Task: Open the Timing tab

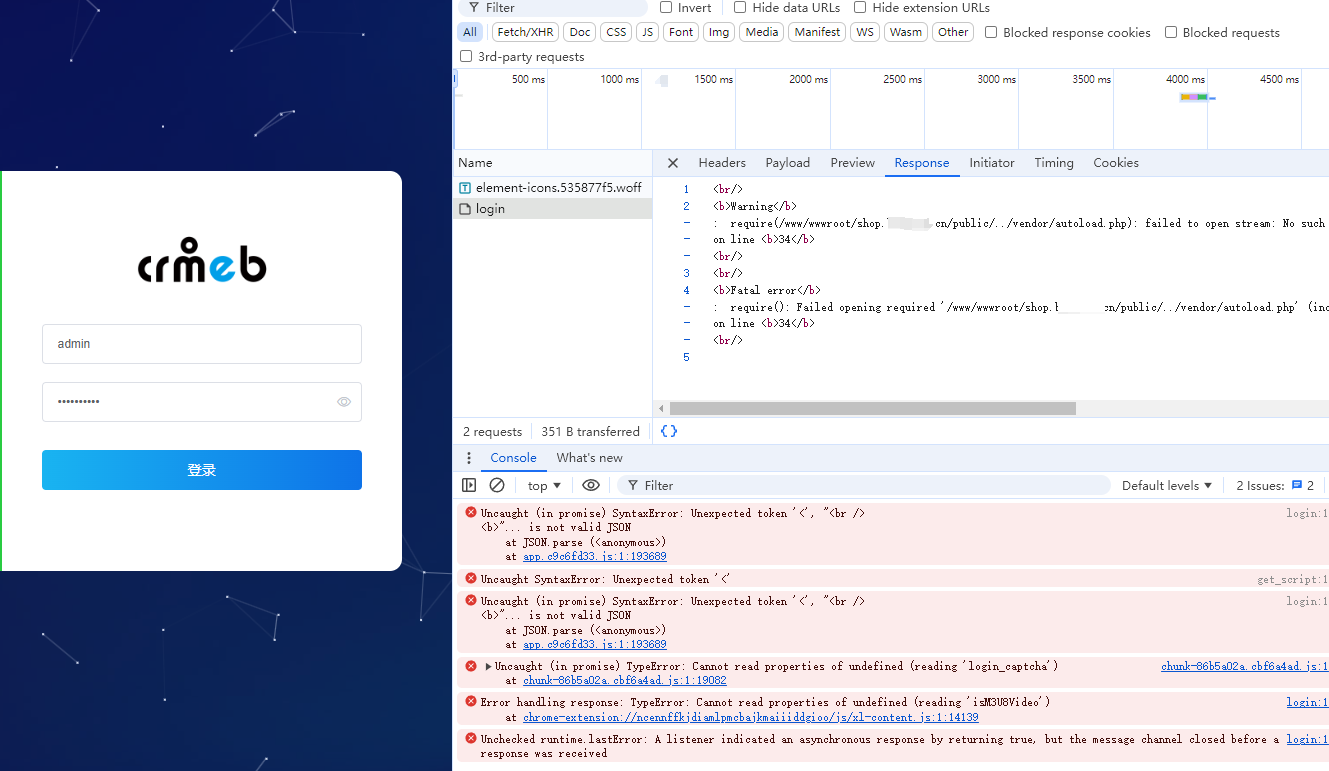Action: point(1054,163)
